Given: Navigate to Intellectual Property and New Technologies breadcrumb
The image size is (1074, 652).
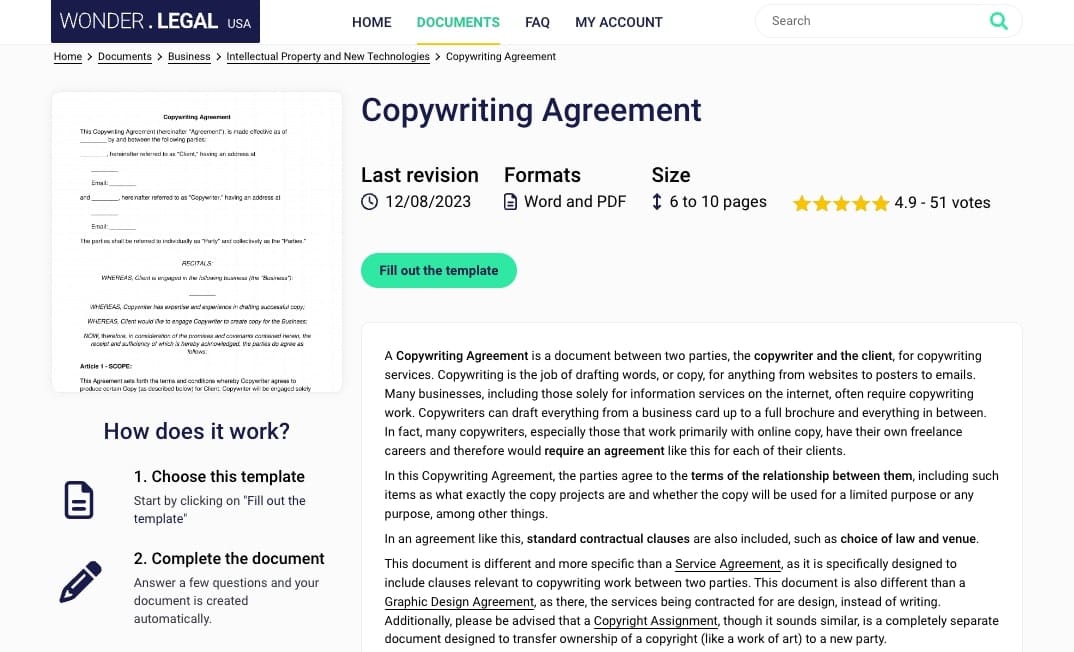Looking at the screenshot, I should point(328,57).
